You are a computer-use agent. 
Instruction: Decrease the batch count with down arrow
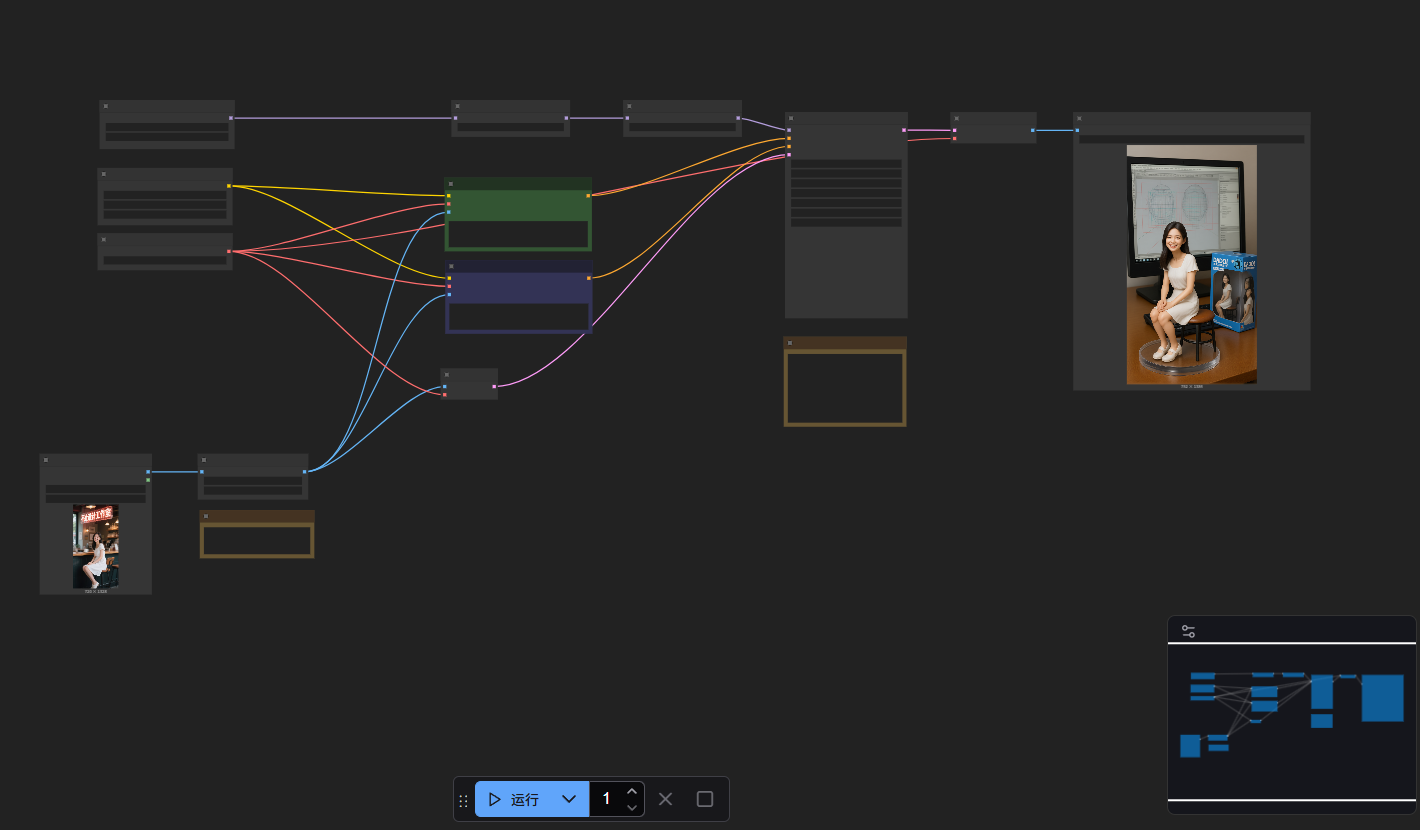pyautogui.click(x=632, y=807)
